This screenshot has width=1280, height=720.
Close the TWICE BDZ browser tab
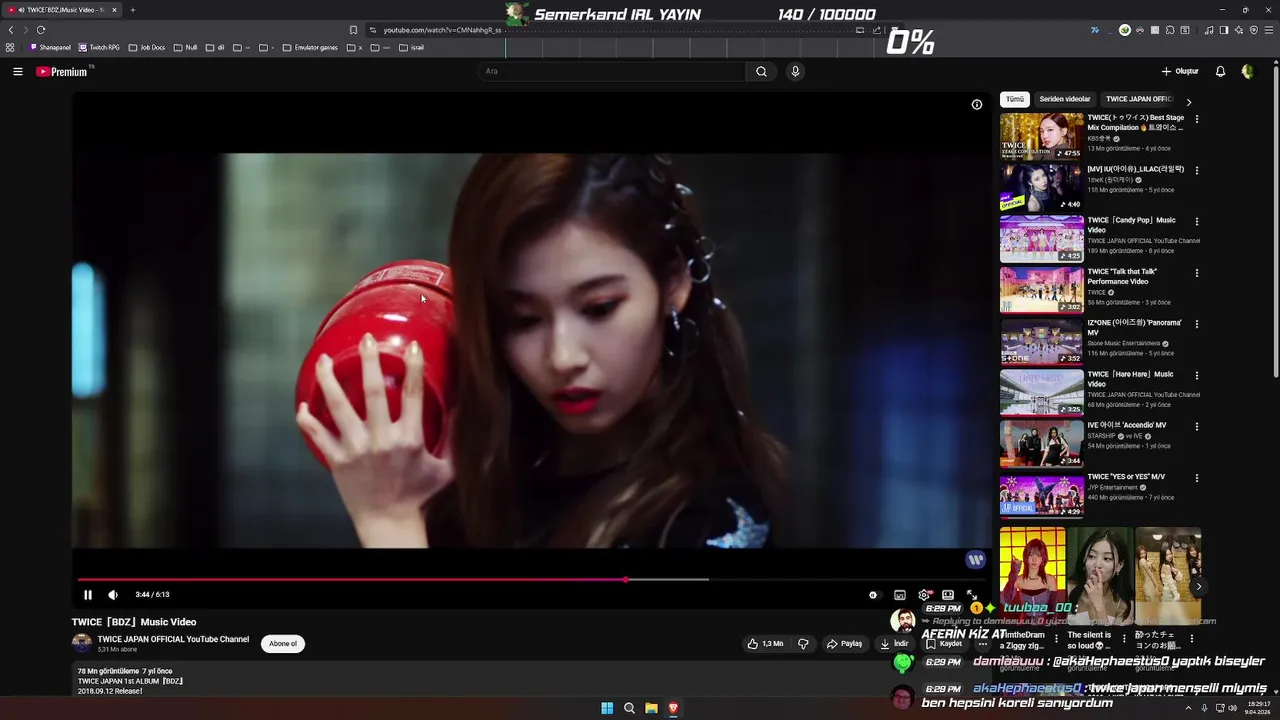(114, 10)
